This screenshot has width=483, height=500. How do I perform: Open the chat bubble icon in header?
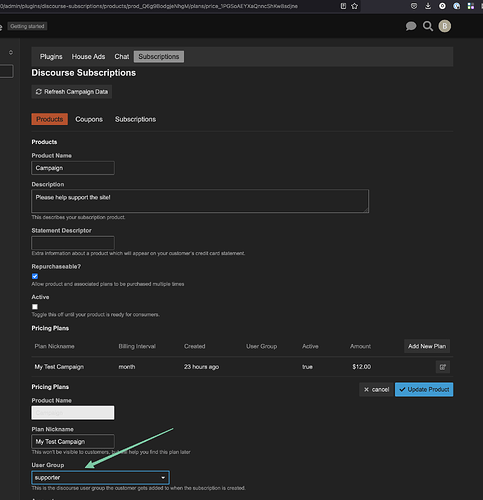(411, 26)
